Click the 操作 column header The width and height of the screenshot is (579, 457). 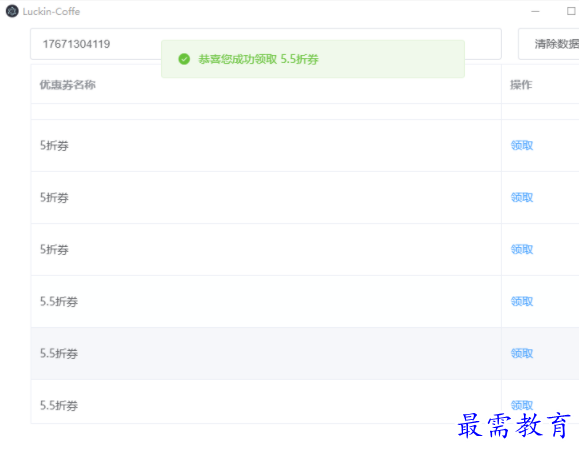point(521,85)
